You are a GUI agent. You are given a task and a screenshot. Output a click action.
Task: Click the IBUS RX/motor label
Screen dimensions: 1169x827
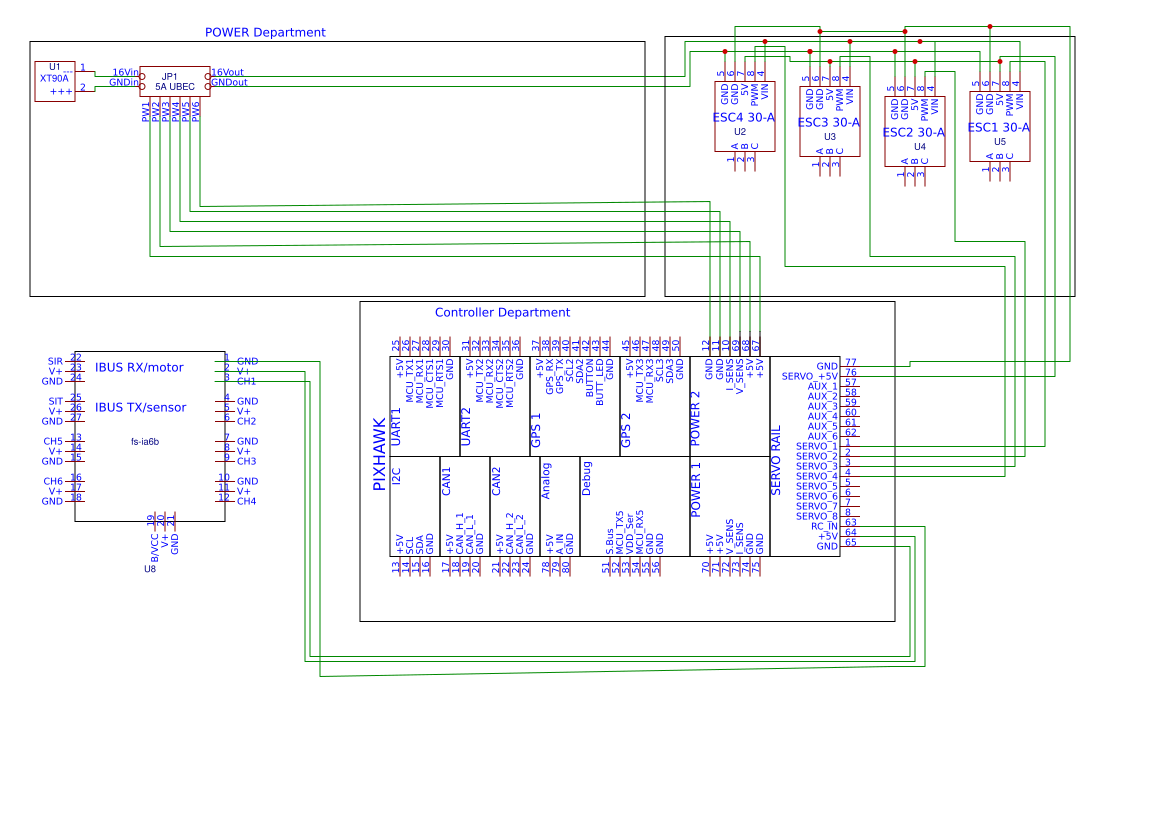coord(139,368)
